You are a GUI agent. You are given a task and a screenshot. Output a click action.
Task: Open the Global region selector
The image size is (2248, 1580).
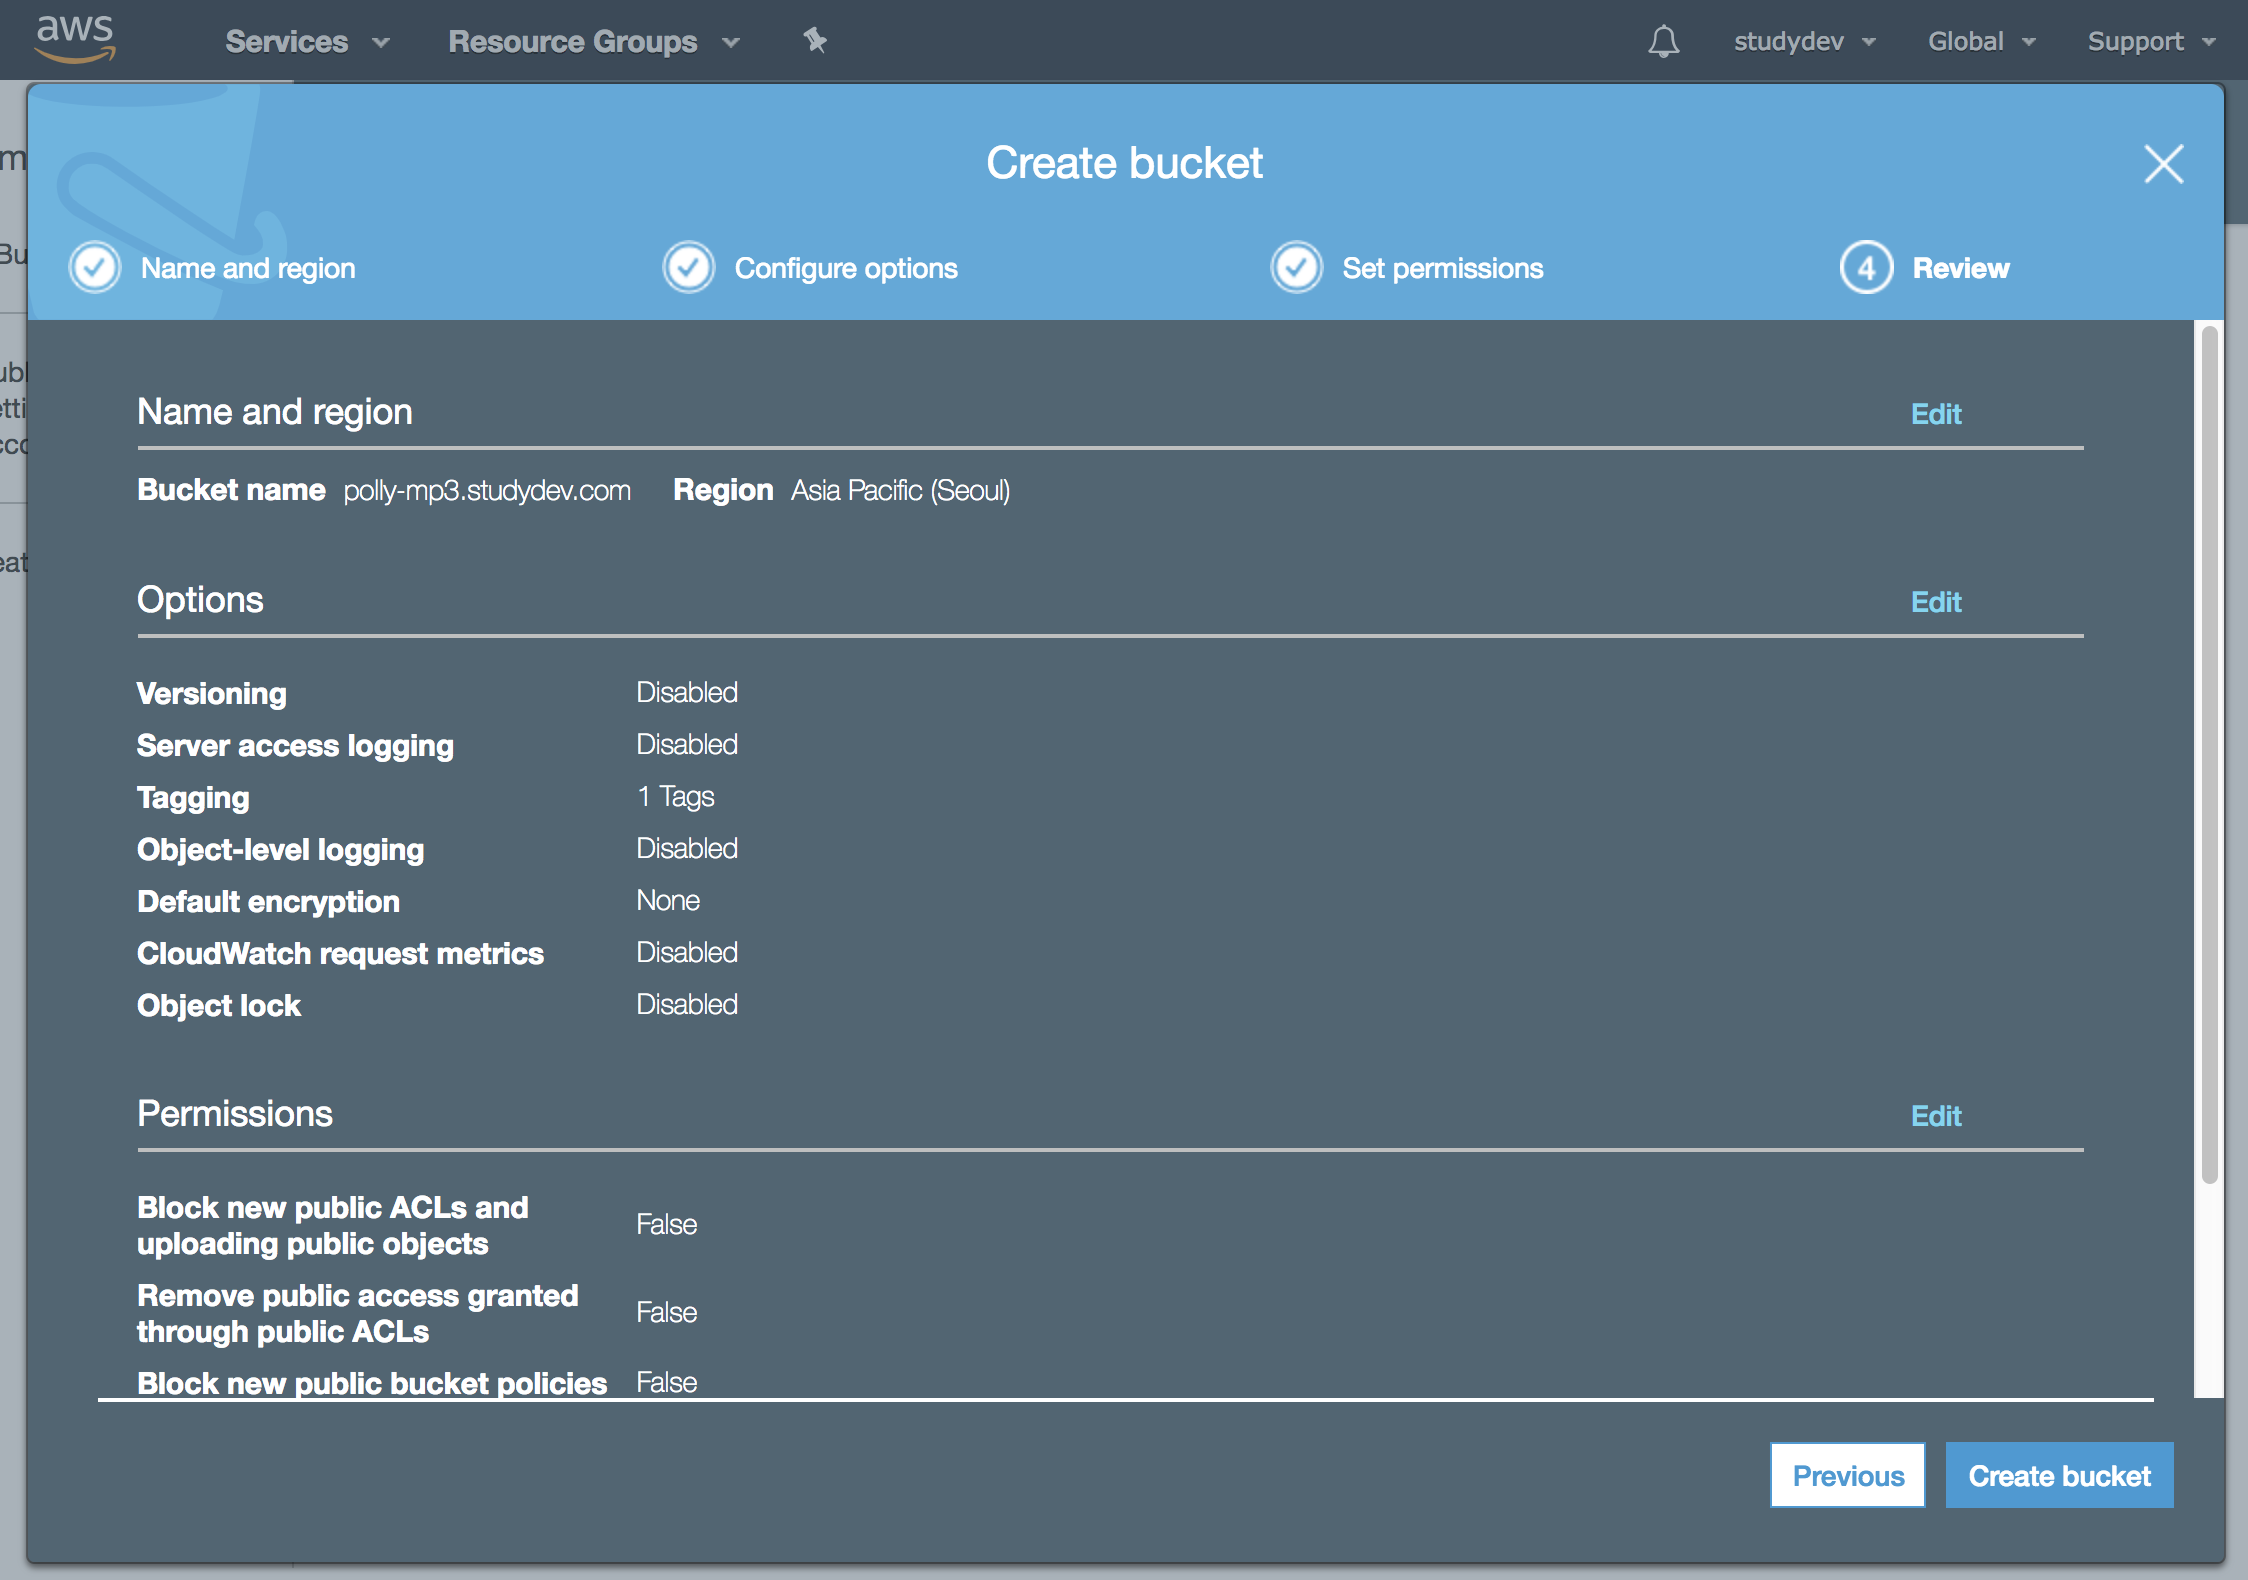click(x=1982, y=41)
